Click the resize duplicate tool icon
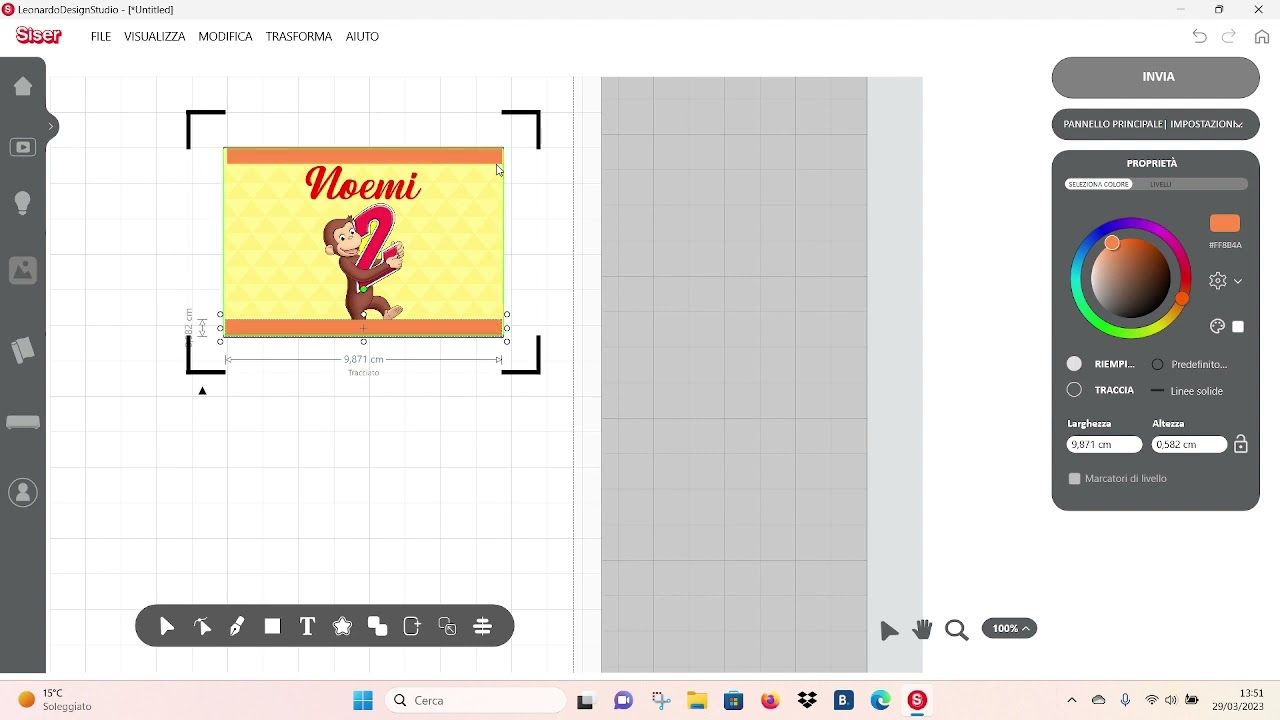Screen dimensions: 1280x720 pos(447,627)
